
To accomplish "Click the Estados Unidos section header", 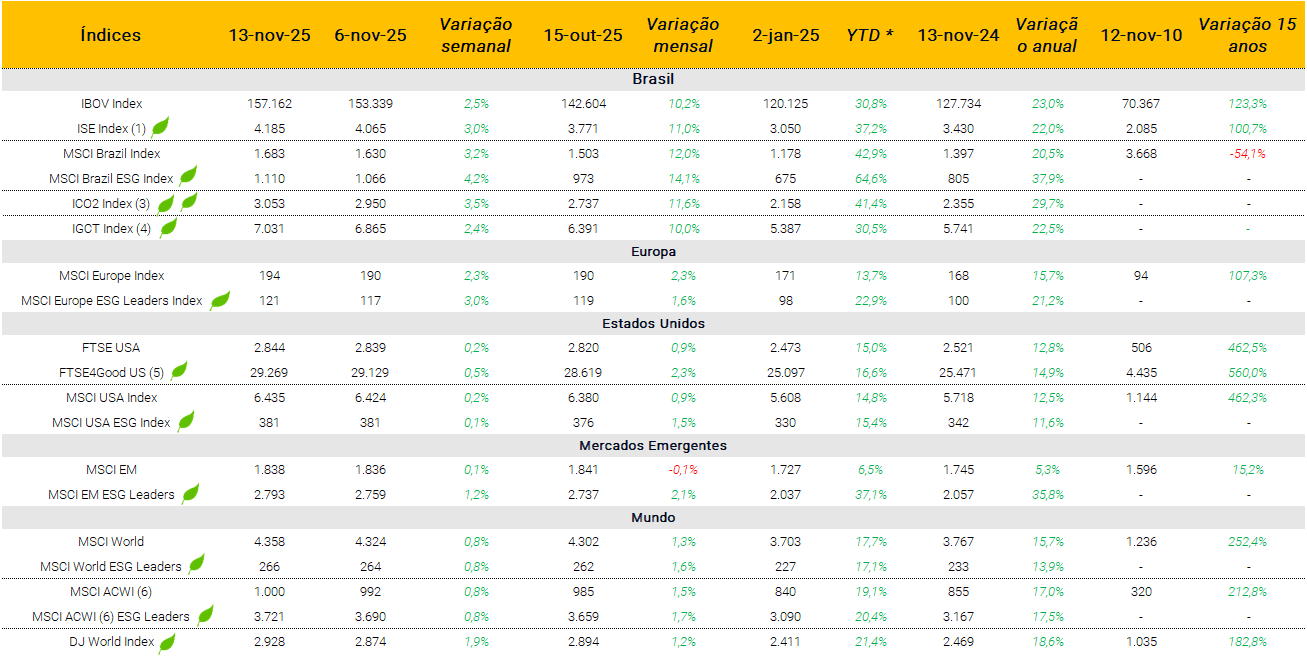I will (x=653, y=323).
